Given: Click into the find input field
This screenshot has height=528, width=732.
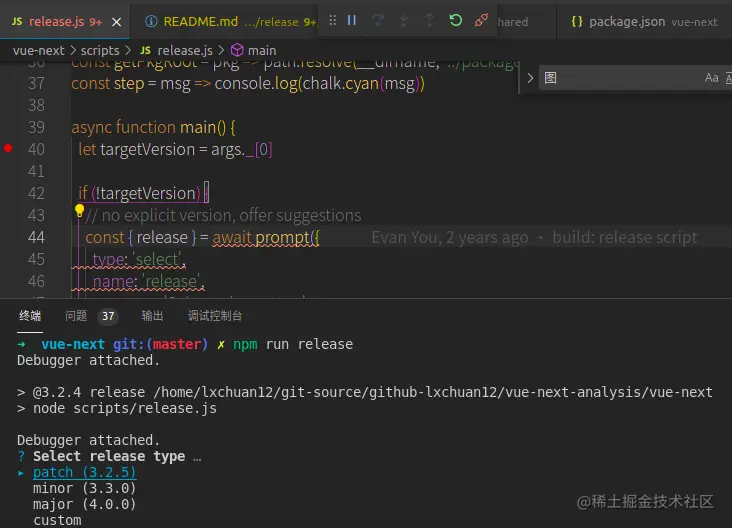Looking at the screenshot, I should [x=623, y=78].
